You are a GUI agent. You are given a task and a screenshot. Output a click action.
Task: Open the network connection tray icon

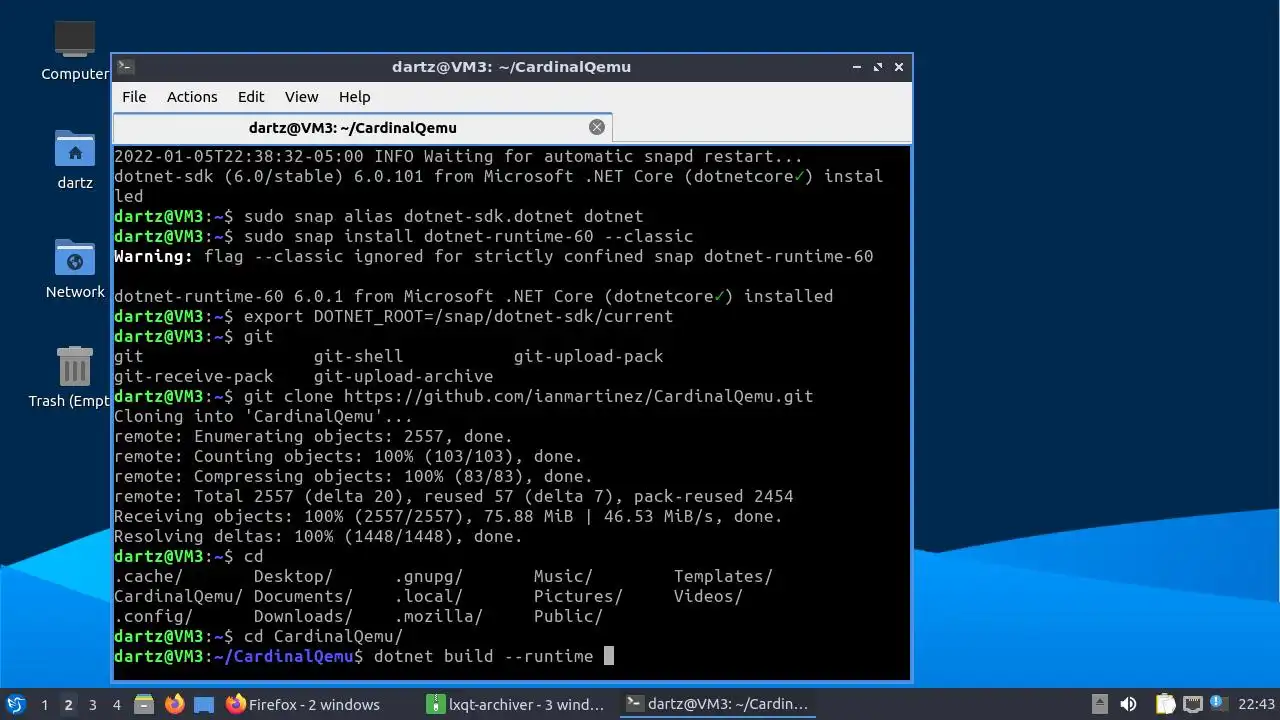pyautogui.click(x=1192, y=704)
